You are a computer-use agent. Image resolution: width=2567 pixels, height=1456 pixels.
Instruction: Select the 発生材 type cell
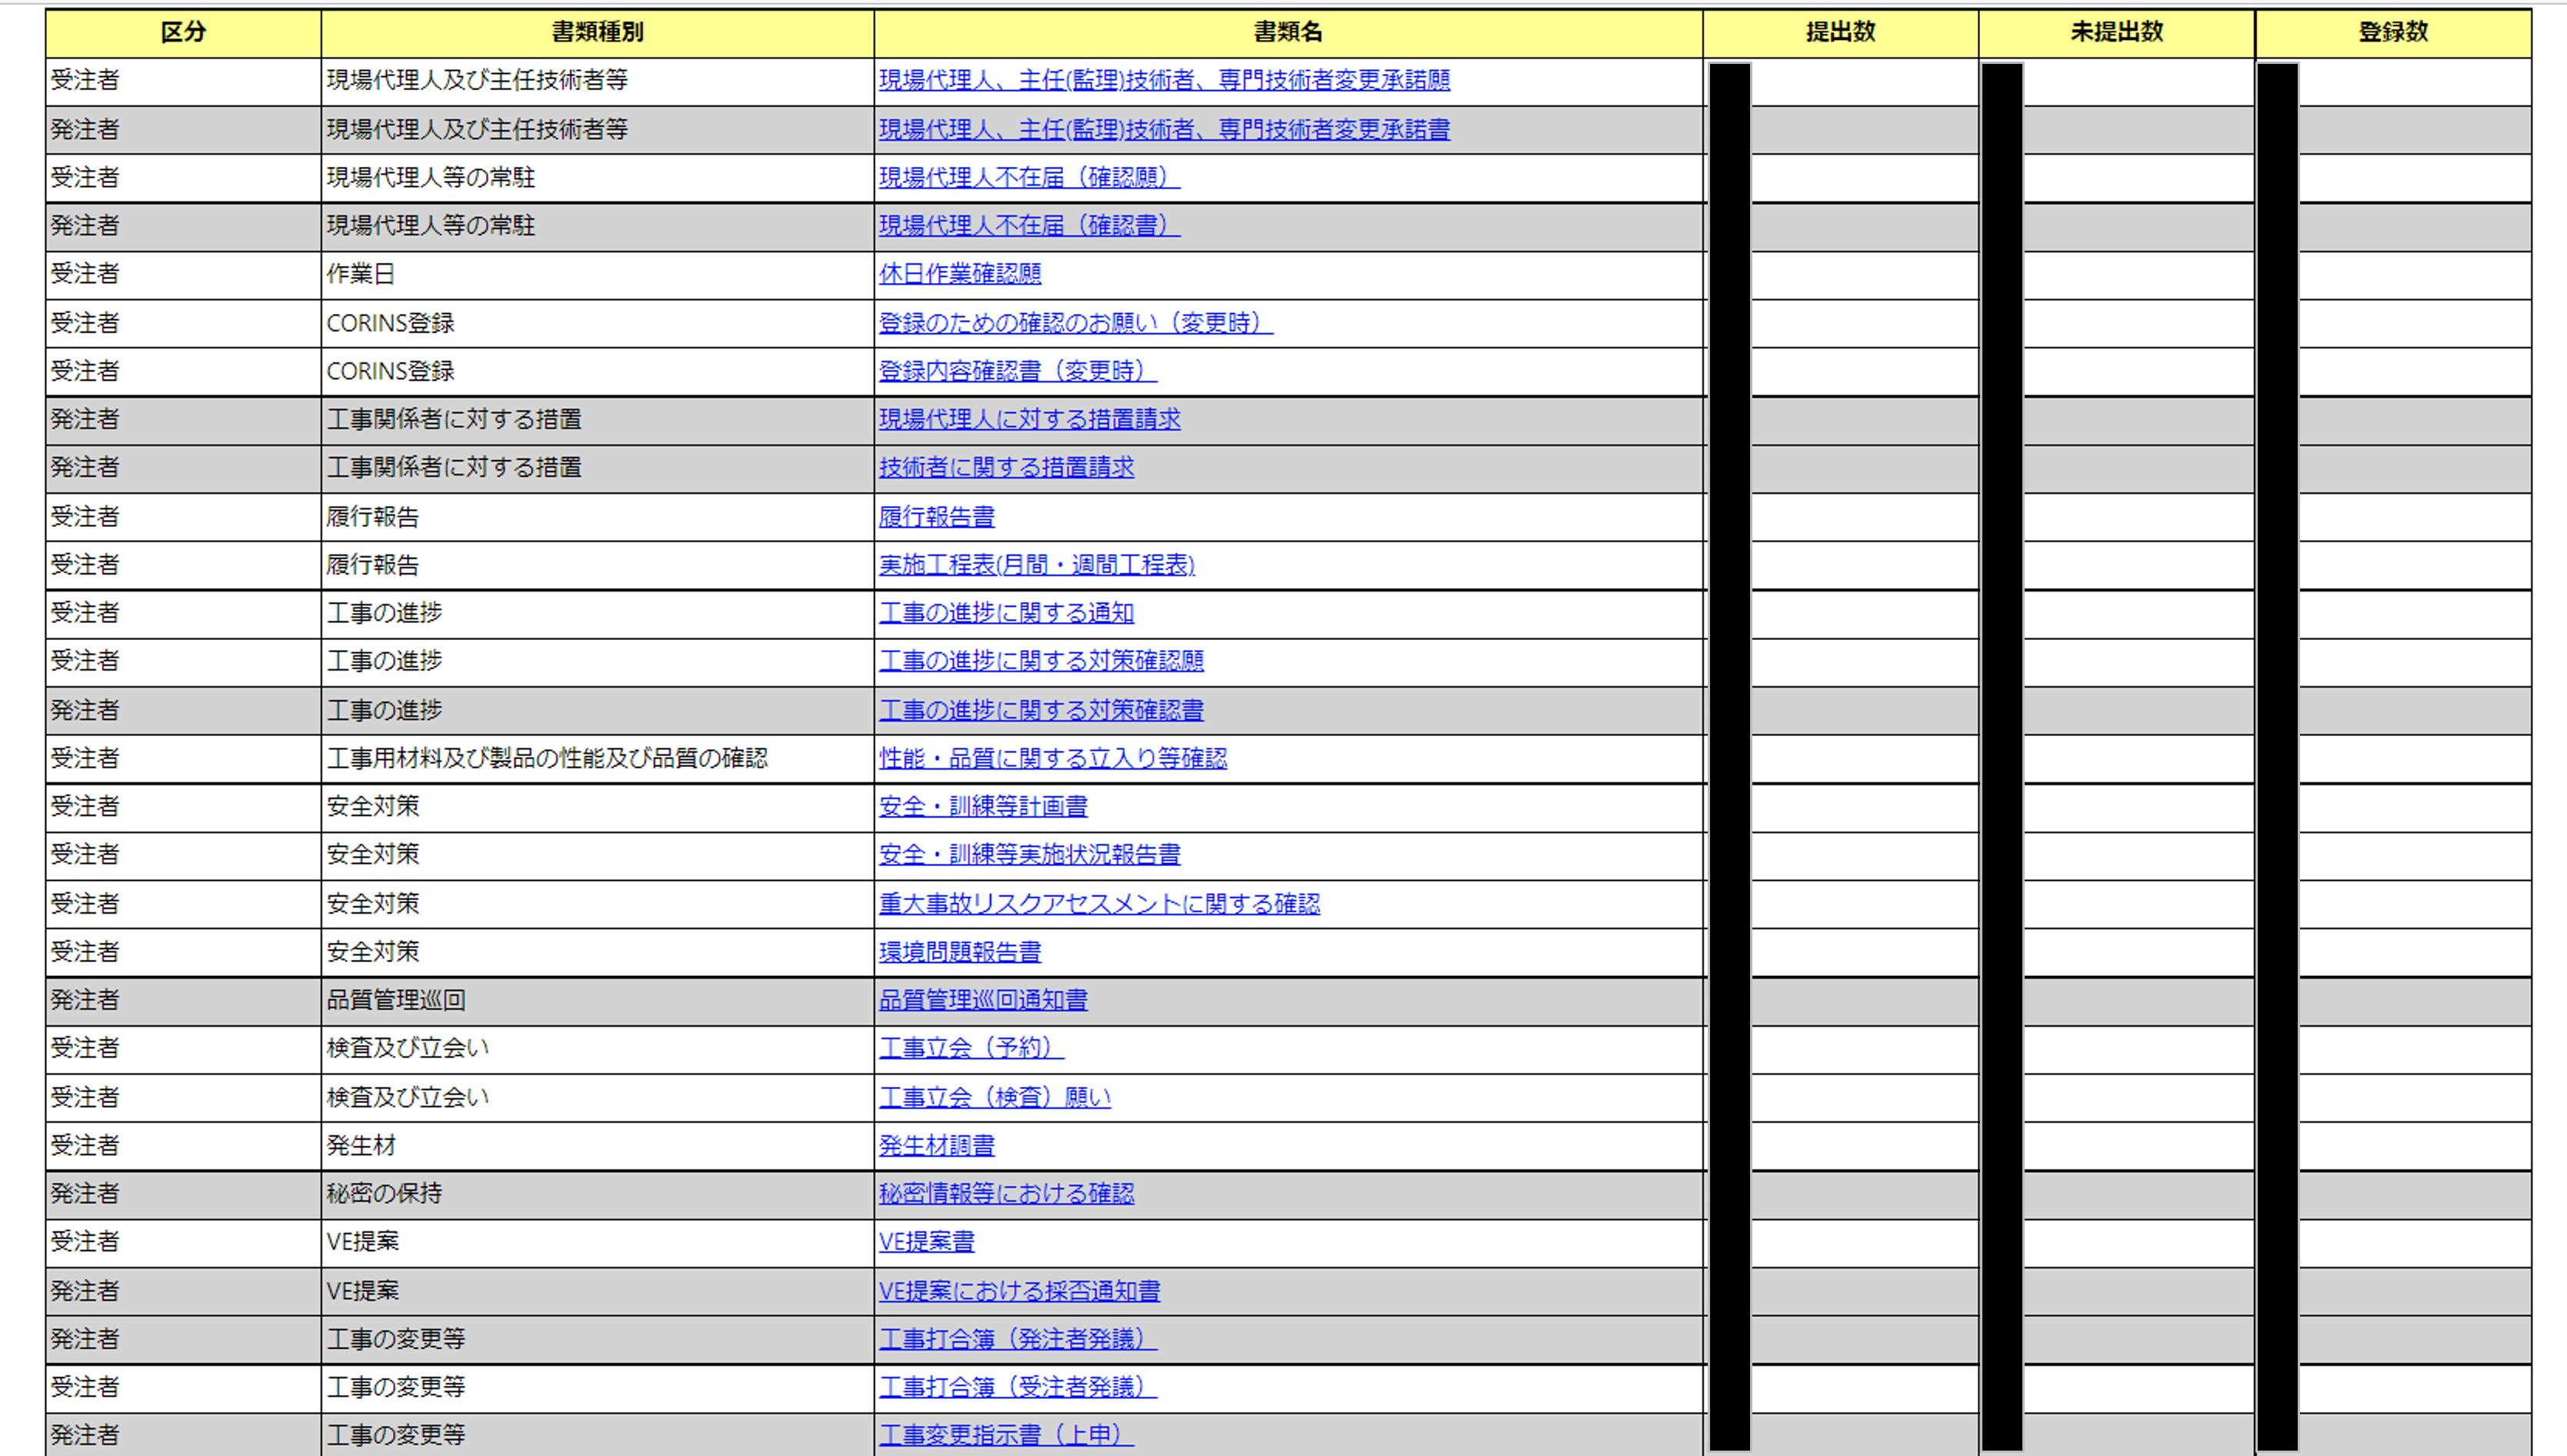tap(598, 1145)
